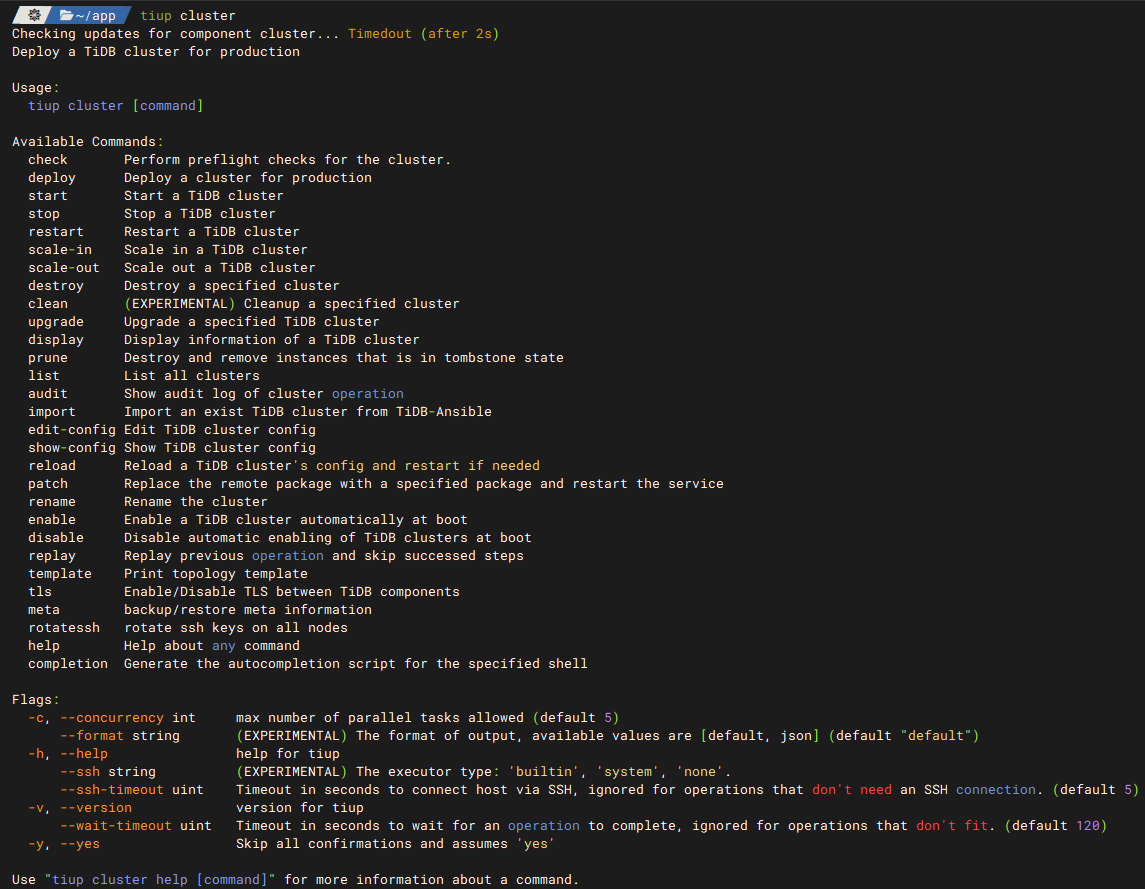Click the 'stop' command name
Screen dimensions: 1145x889
point(44,213)
